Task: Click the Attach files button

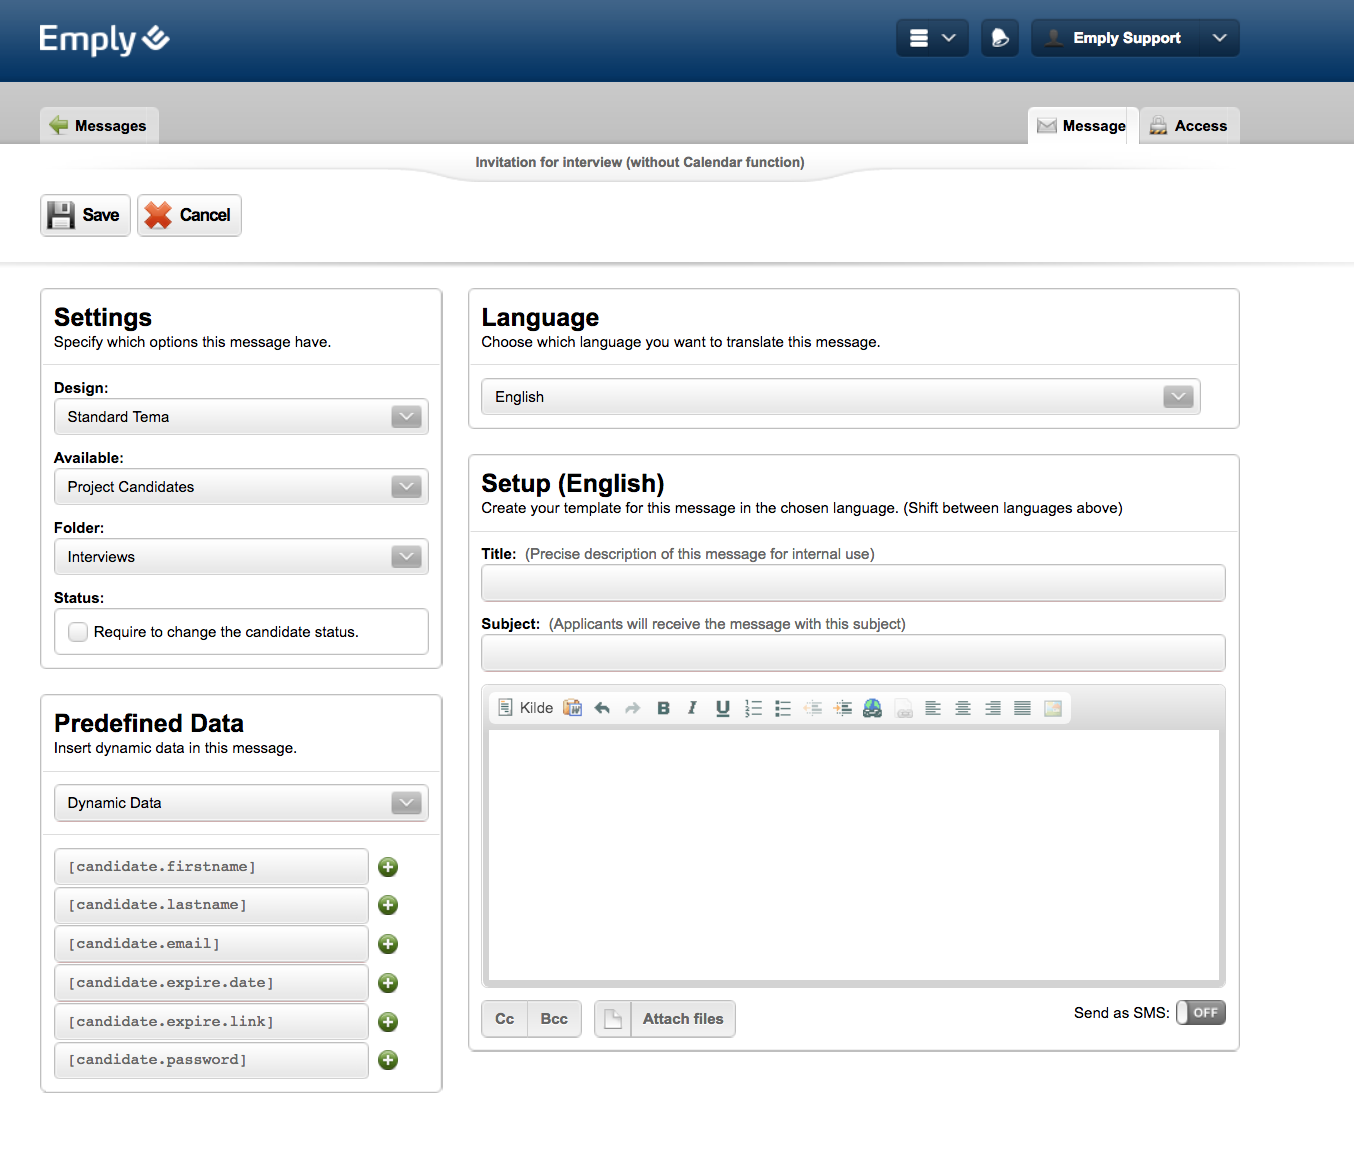Action: coord(665,1019)
